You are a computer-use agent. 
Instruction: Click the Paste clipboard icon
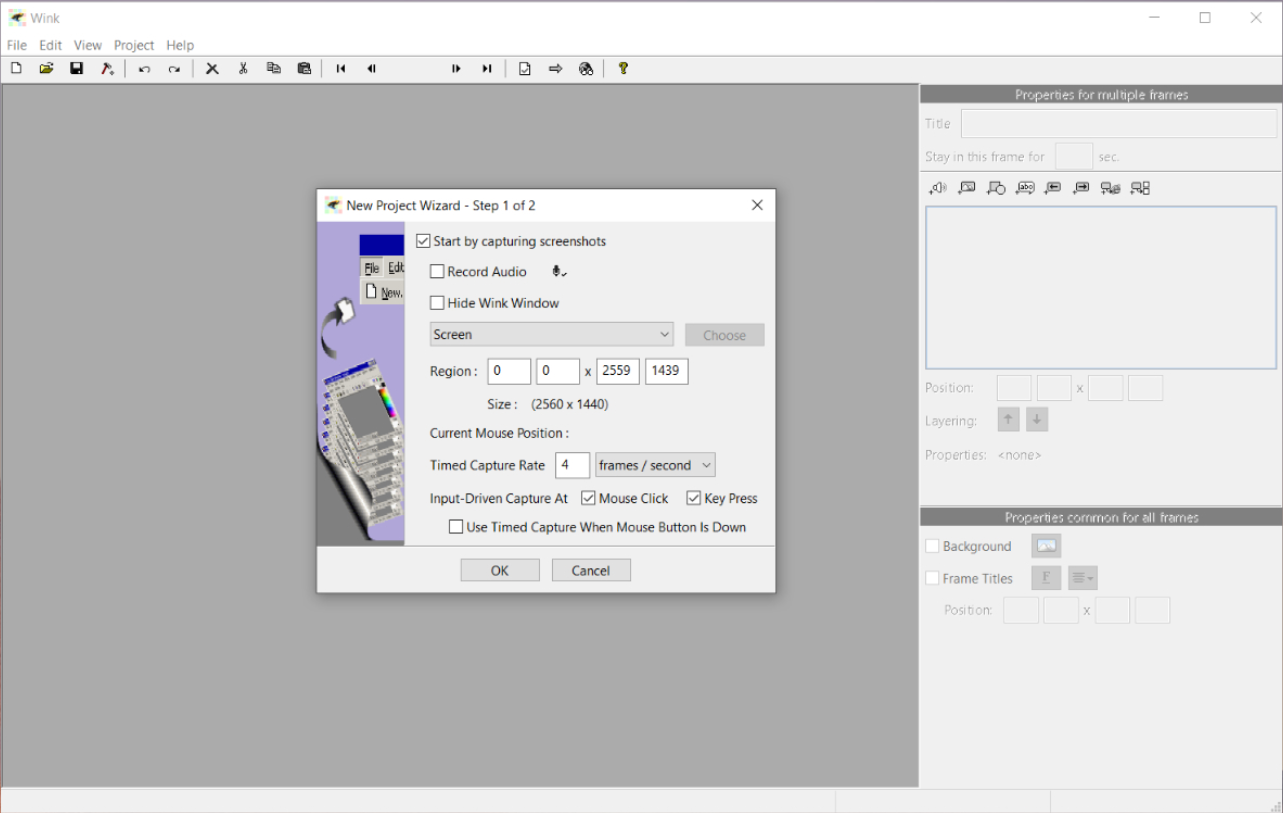click(x=304, y=68)
